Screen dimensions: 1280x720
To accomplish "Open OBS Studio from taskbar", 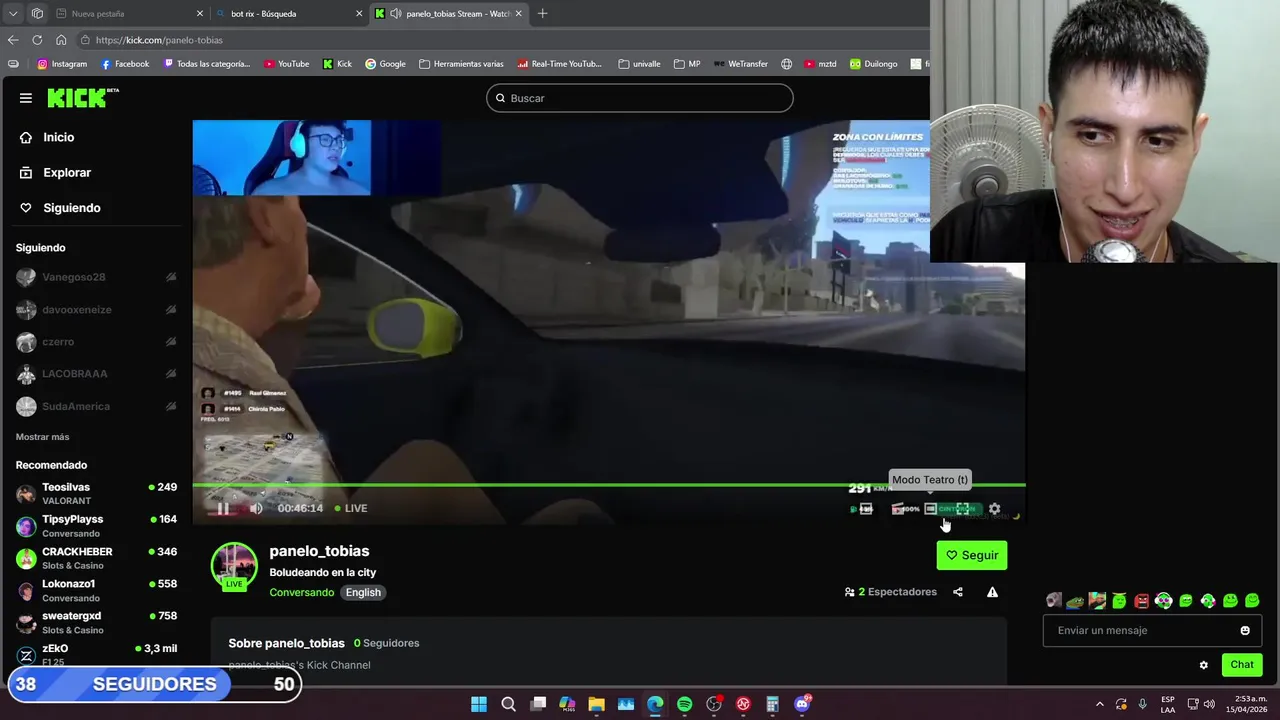I will coord(714,704).
